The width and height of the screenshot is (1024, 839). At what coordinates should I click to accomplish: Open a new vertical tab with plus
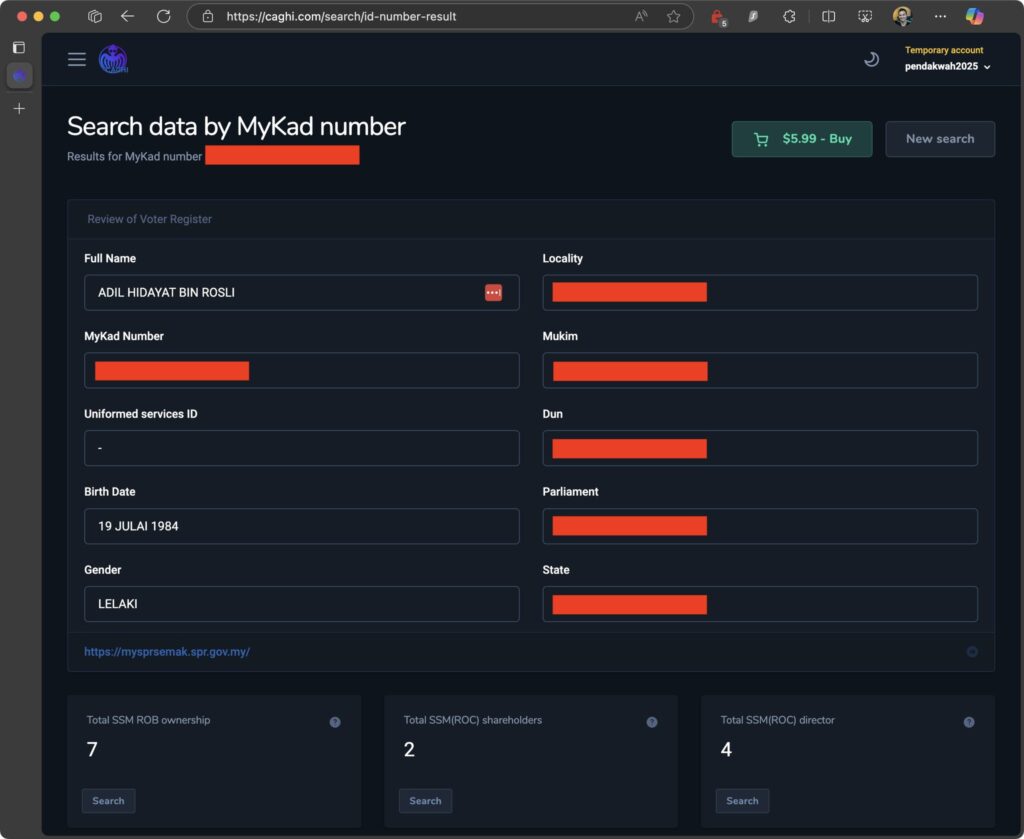coord(19,108)
